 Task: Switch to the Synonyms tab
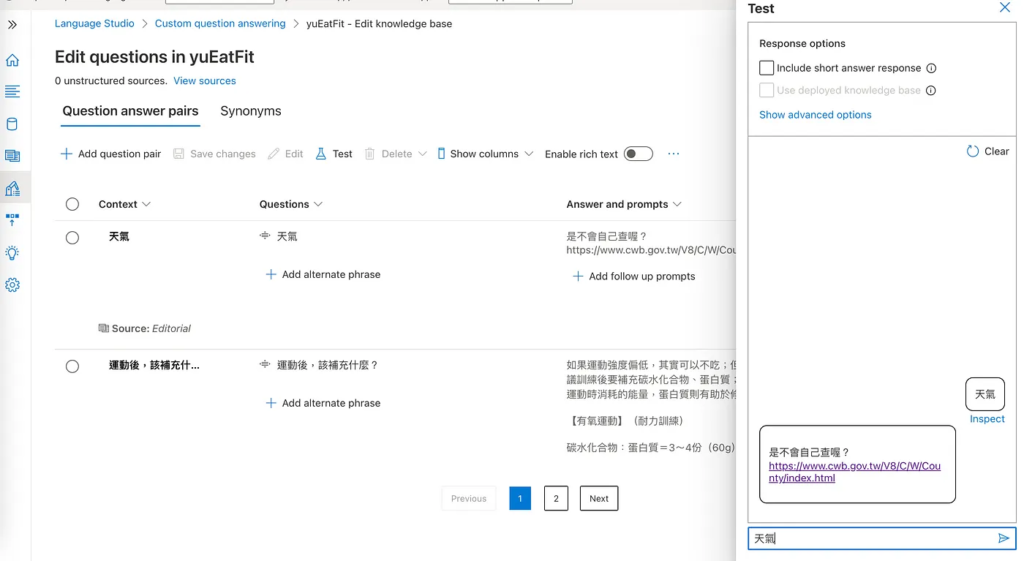[x=250, y=111]
